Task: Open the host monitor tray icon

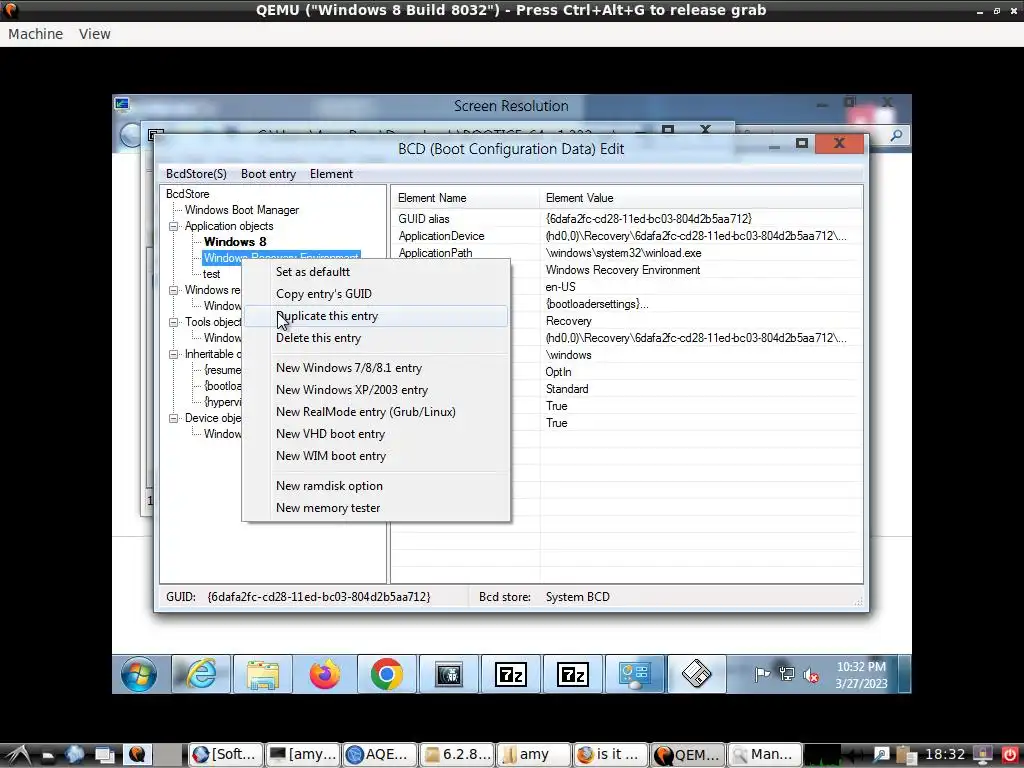Action: point(985,755)
